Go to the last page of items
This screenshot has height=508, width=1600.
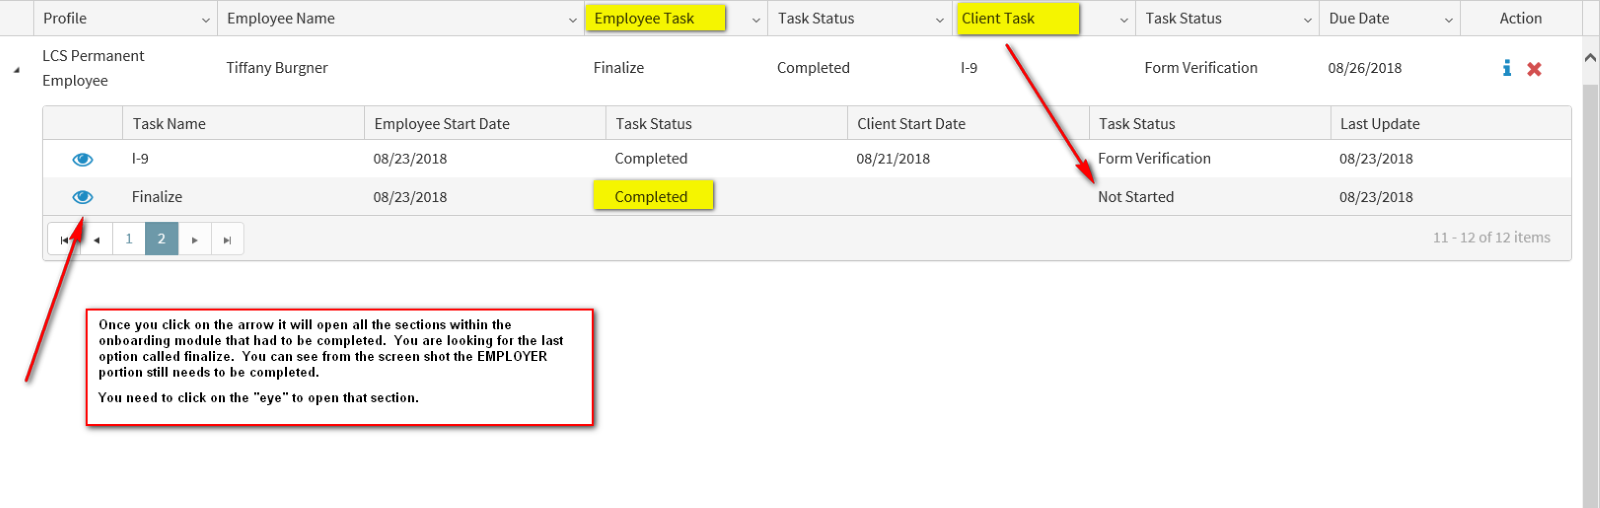pyautogui.click(x=227, y=239)
